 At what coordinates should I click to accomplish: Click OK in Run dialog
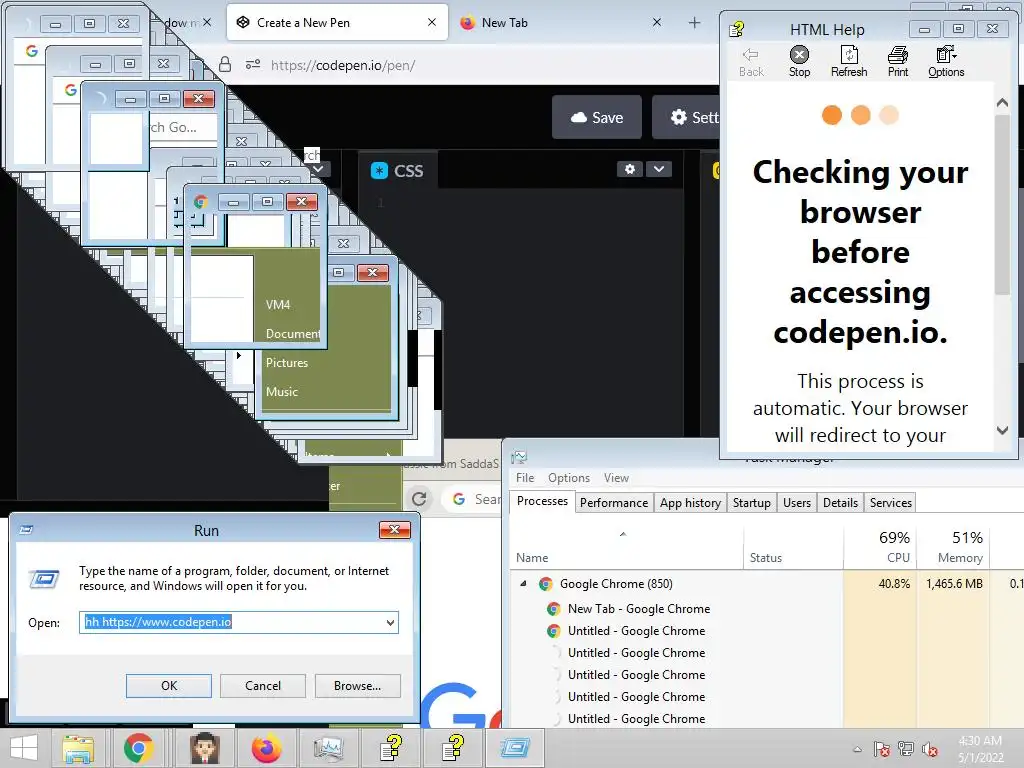pyautogui.click(x=168, y=686)
